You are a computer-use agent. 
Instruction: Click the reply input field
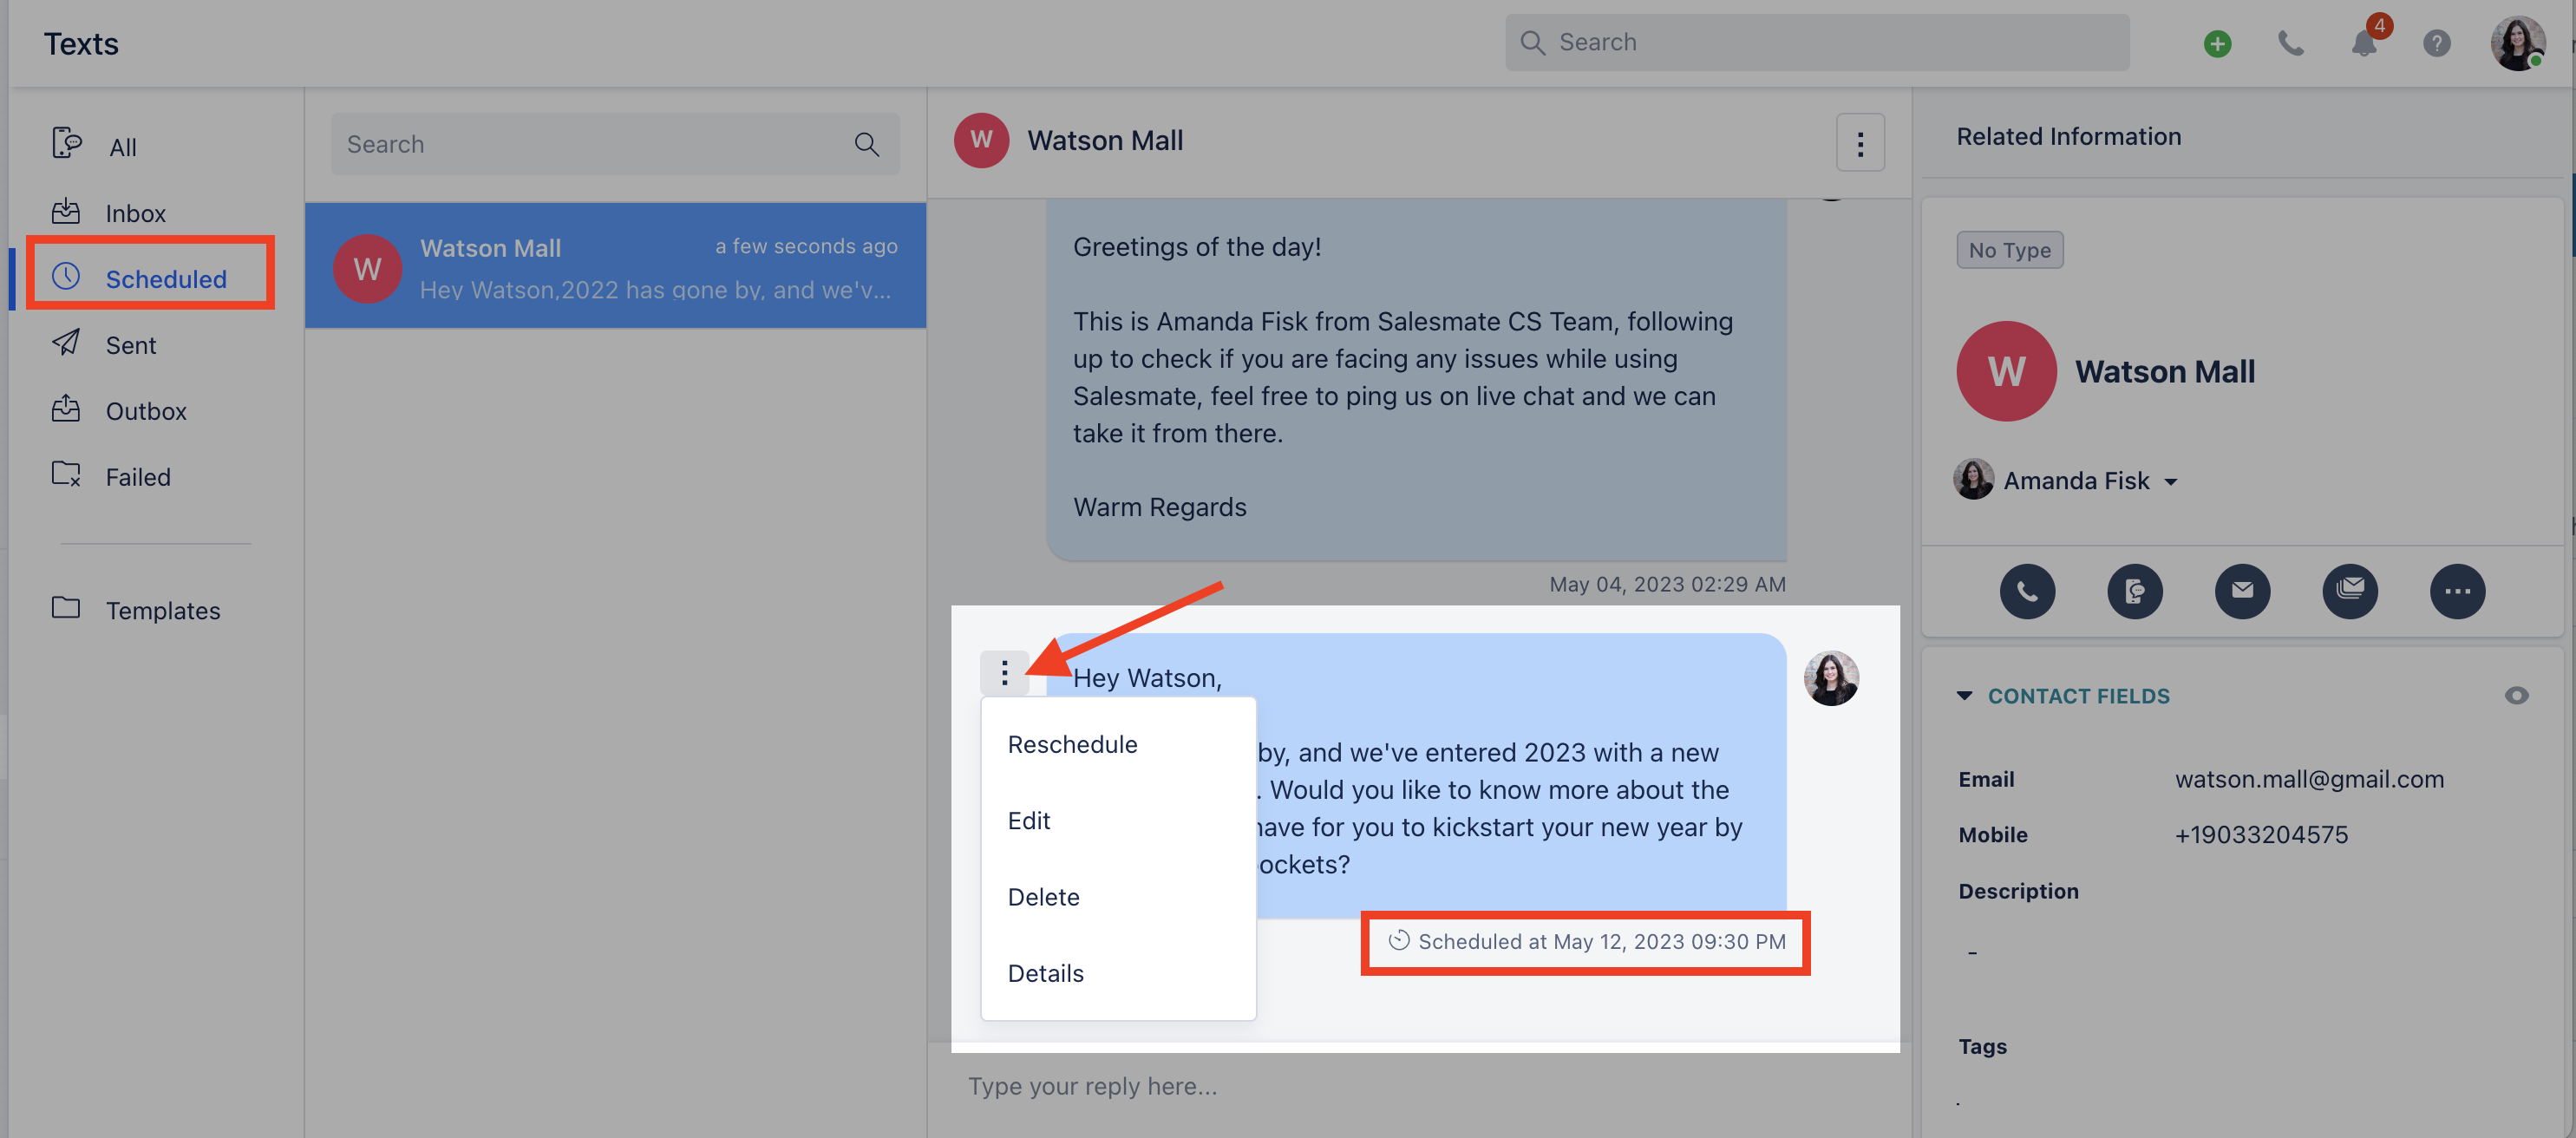(1093, 1086)
